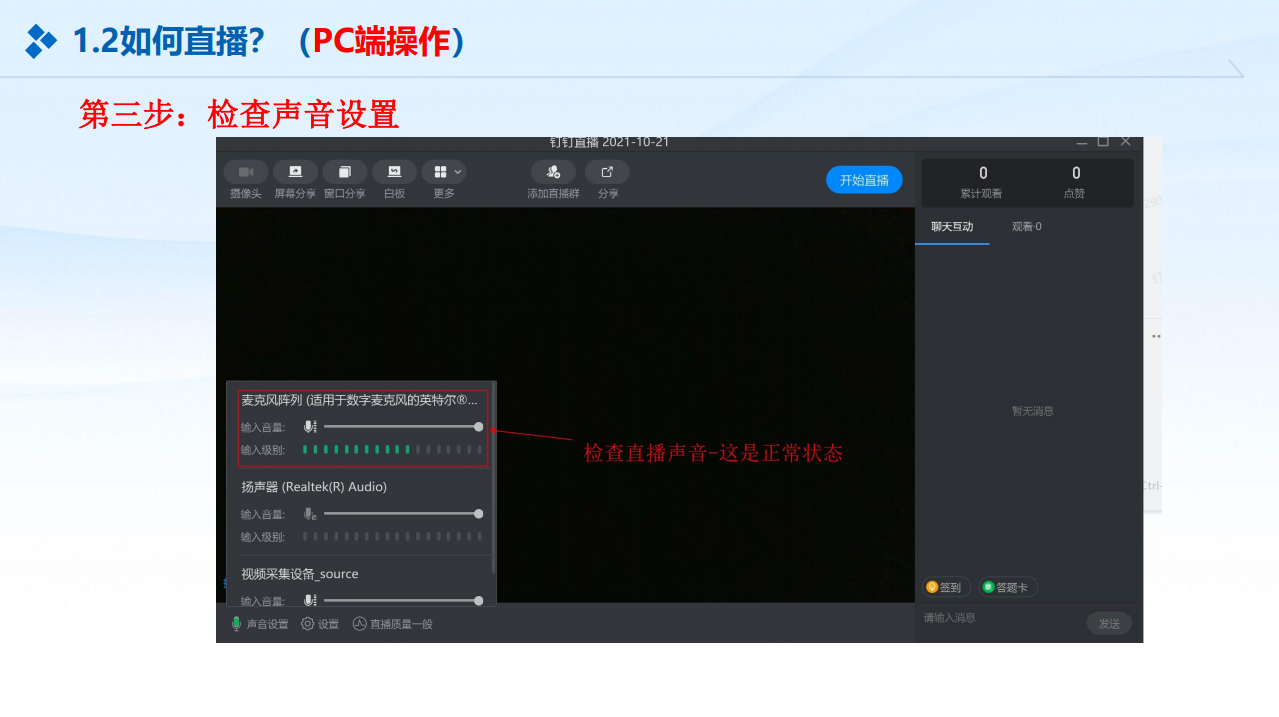Switch to the 聊天互动 tab
Screen dimensions: 1279x717
[952, 227]
